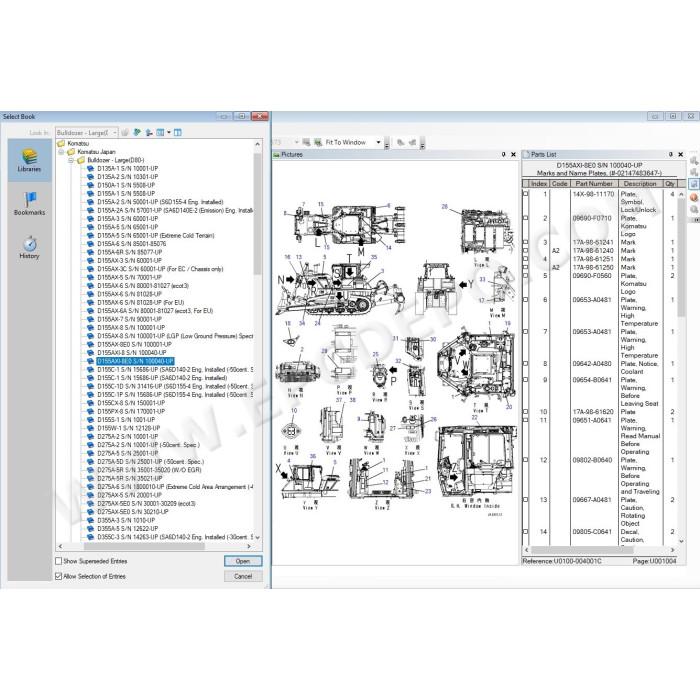Check the box for part 09690-F0710
The image size is (700, 700).
(525, 218)
